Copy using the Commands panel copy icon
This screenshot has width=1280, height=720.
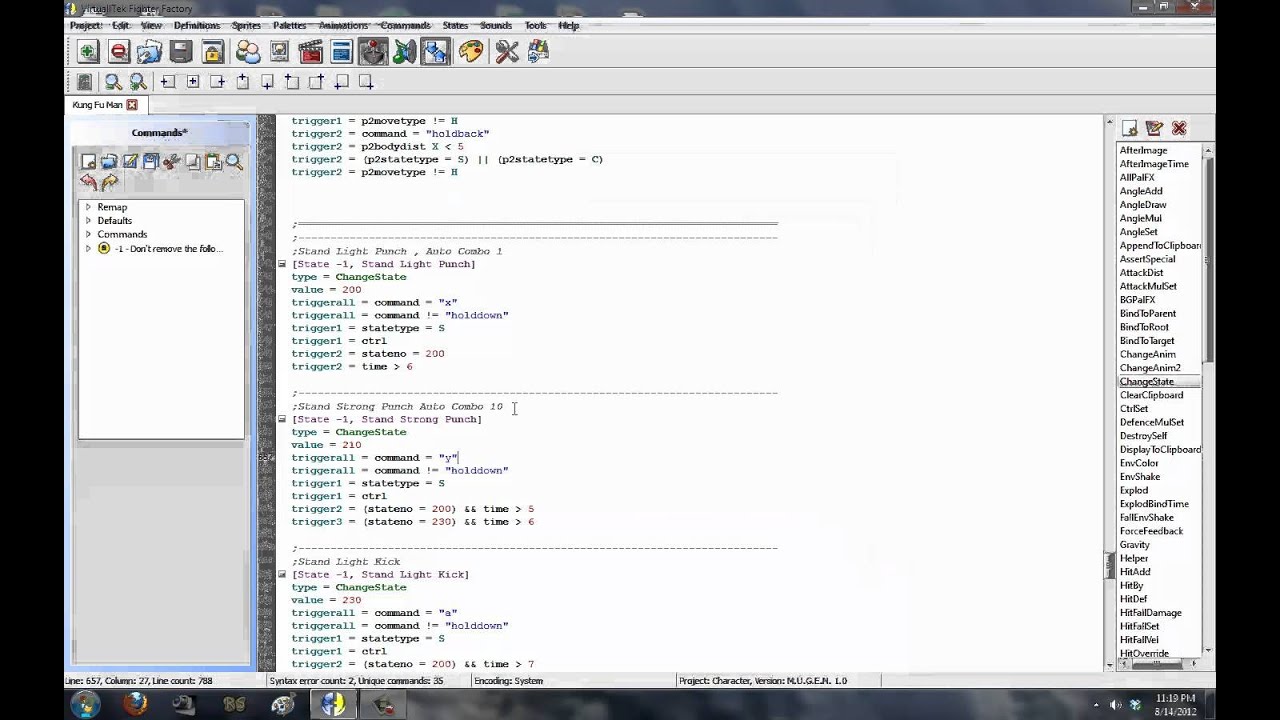192,162
